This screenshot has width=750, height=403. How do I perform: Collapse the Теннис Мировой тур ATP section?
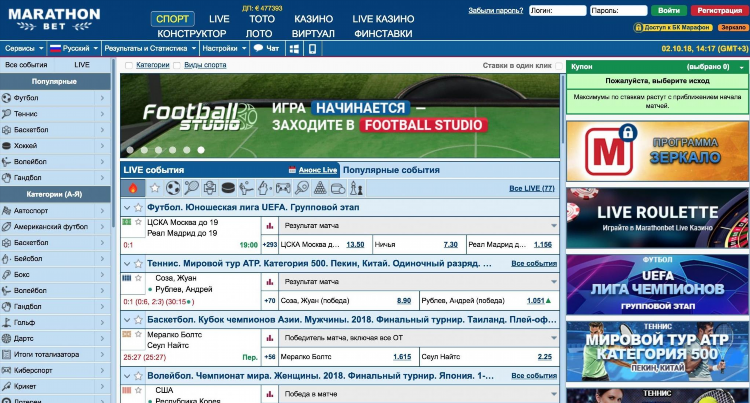[x=127, y=264]
